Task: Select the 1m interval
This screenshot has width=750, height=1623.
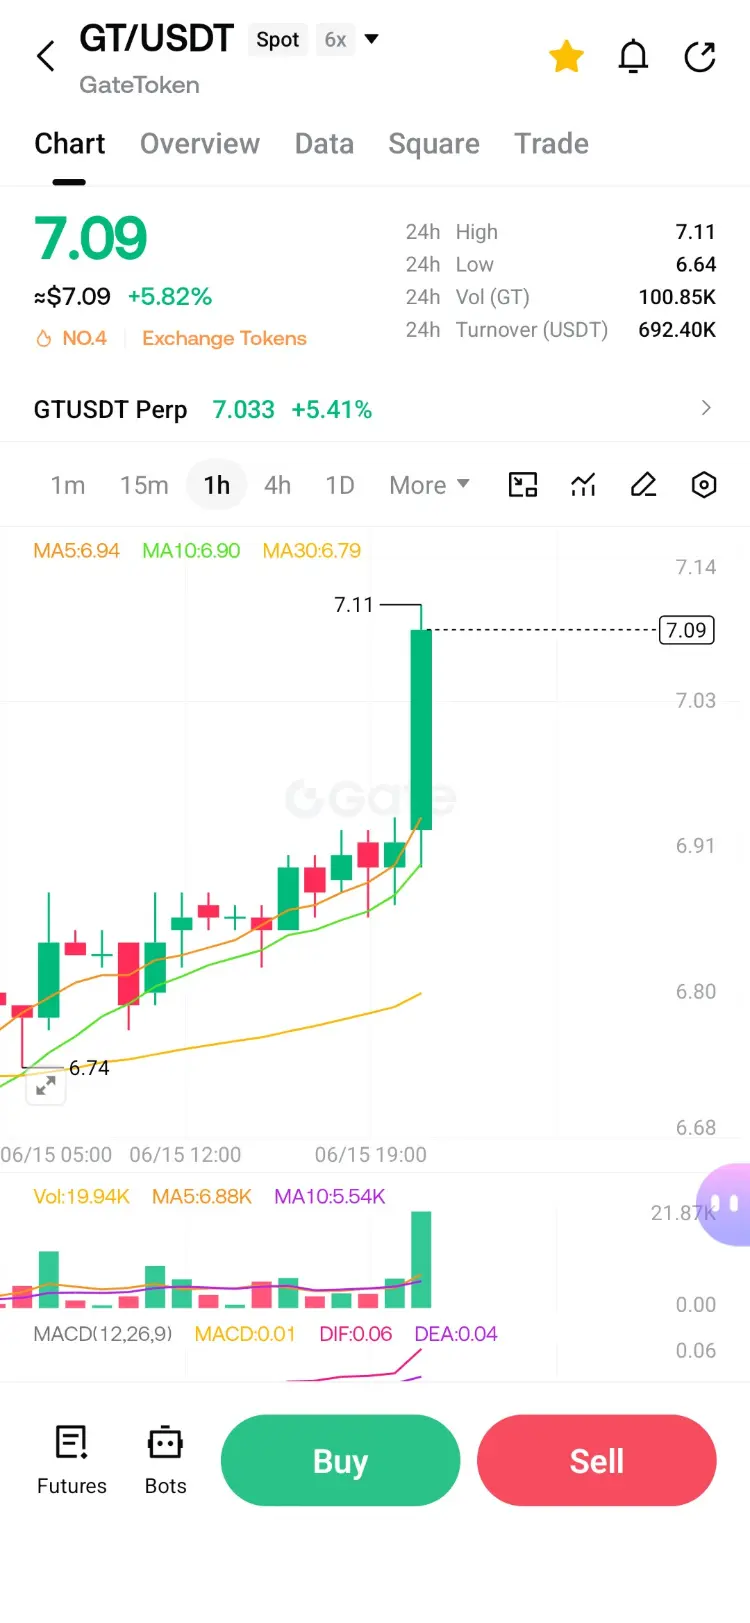Action: 68,485
